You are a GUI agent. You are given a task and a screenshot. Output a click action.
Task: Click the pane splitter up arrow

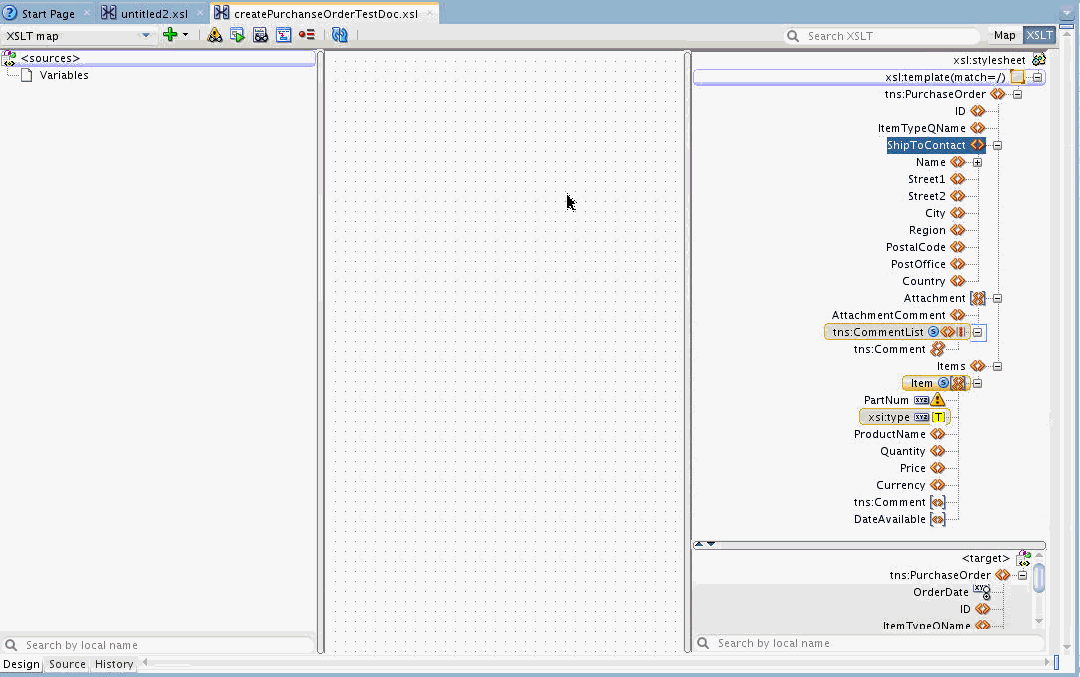coord(699,544)
